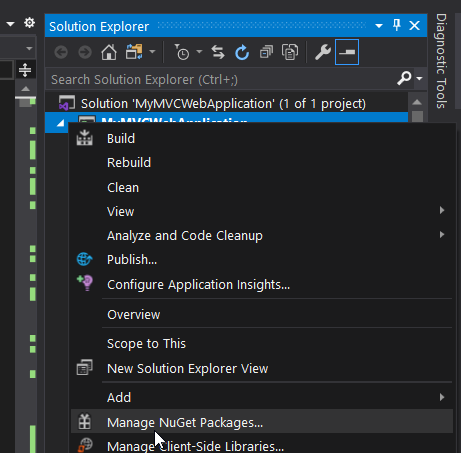461x453 pixels.
Task: Click the Search Solution Explorer field
Action: pyautogui.click(x=220, y=79)
